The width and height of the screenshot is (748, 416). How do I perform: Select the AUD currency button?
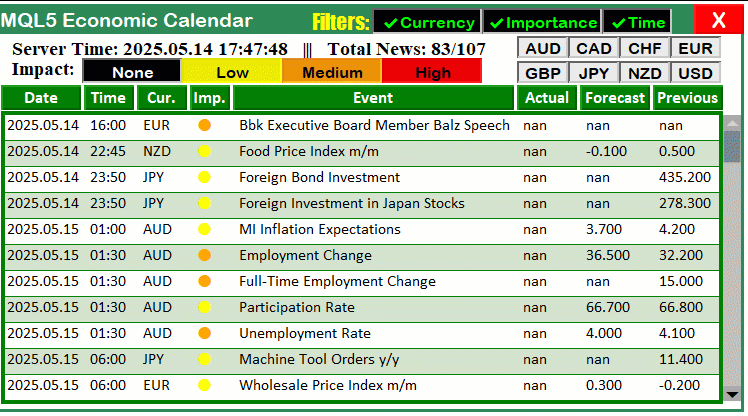pos(542,48)
